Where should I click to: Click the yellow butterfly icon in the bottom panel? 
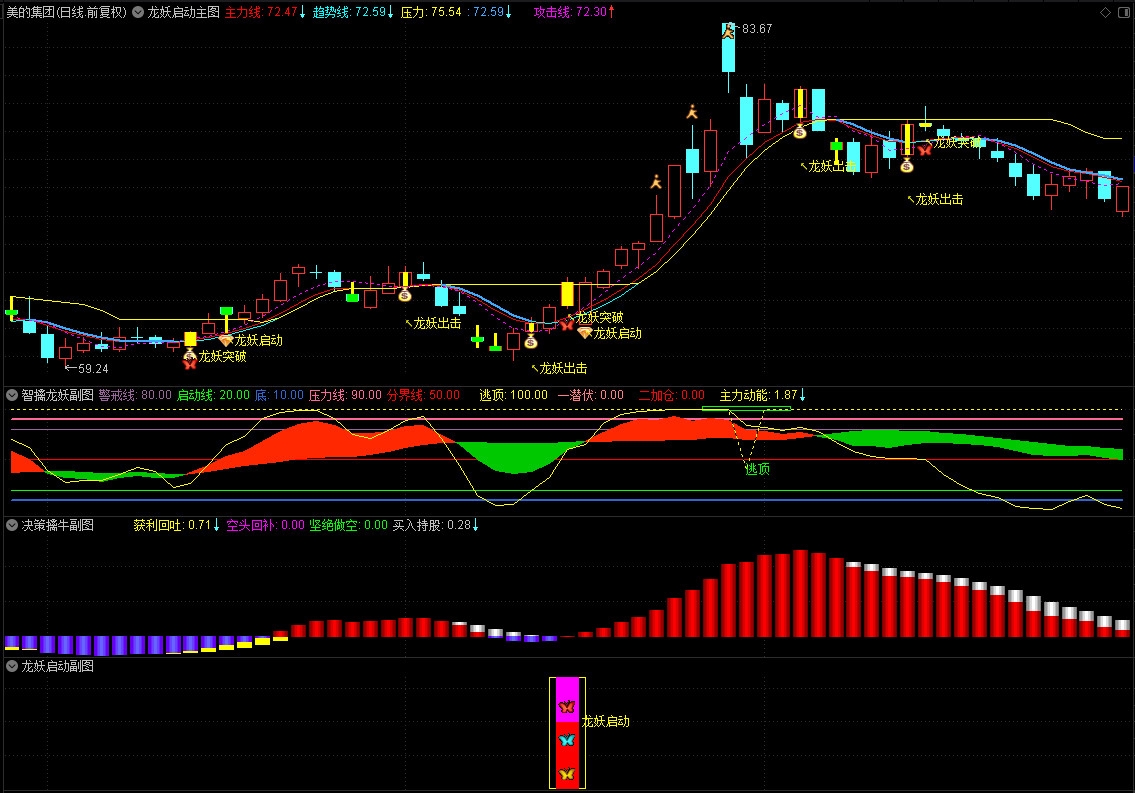pos(567,773)
